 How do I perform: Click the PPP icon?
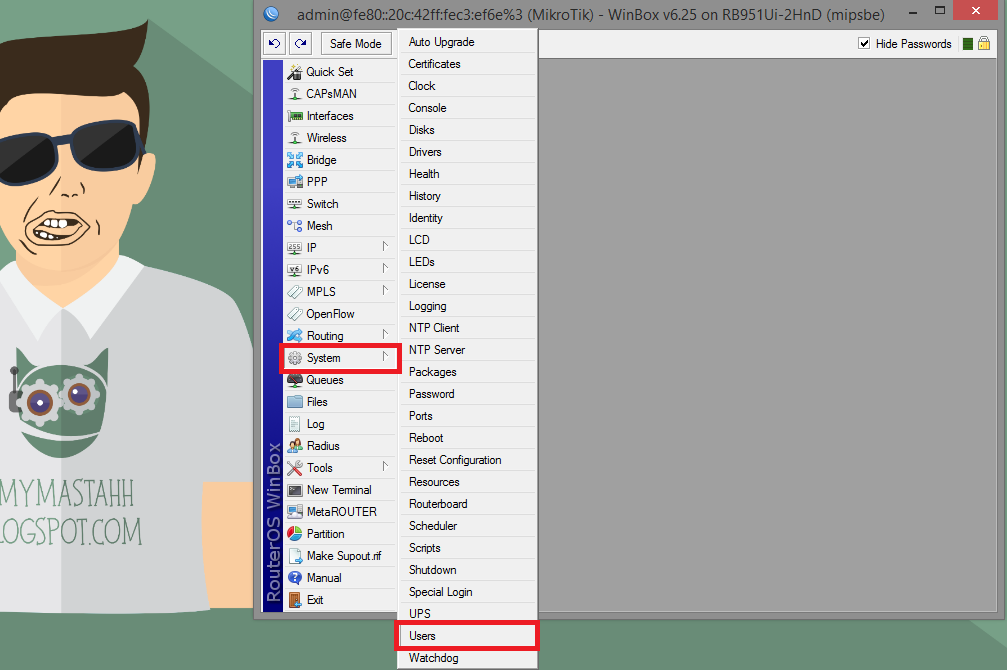tap(295, 182)
